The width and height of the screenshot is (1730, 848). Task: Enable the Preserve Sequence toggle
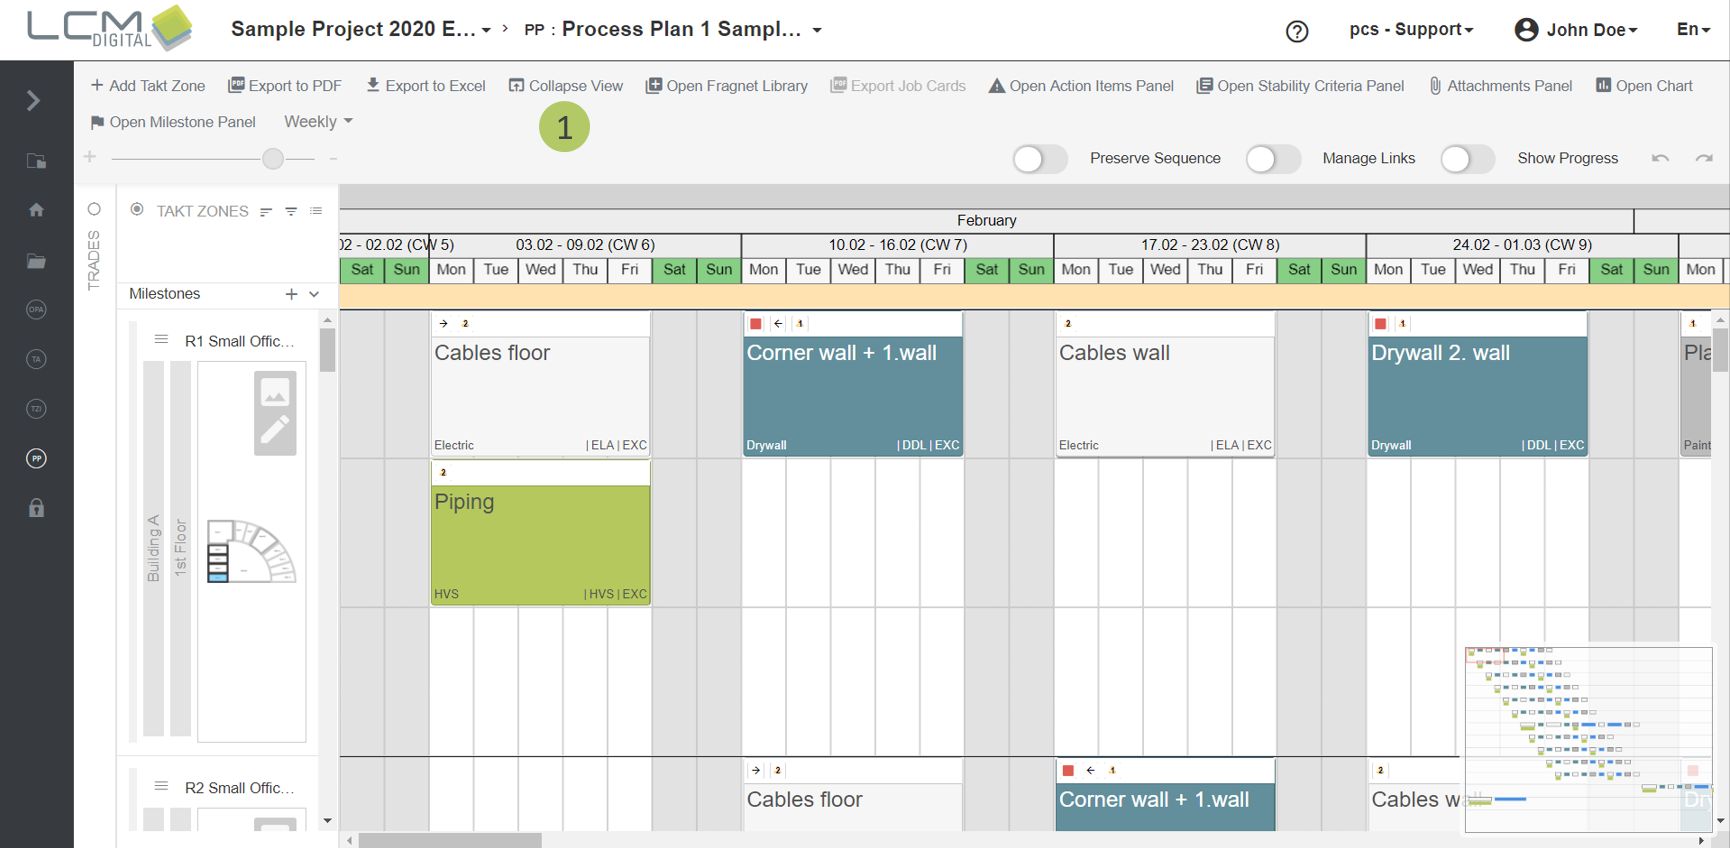(1040, 159)
